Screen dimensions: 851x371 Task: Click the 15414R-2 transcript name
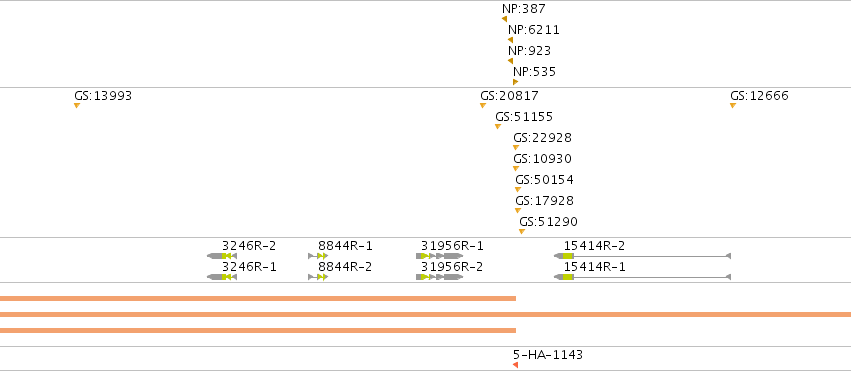595,246
